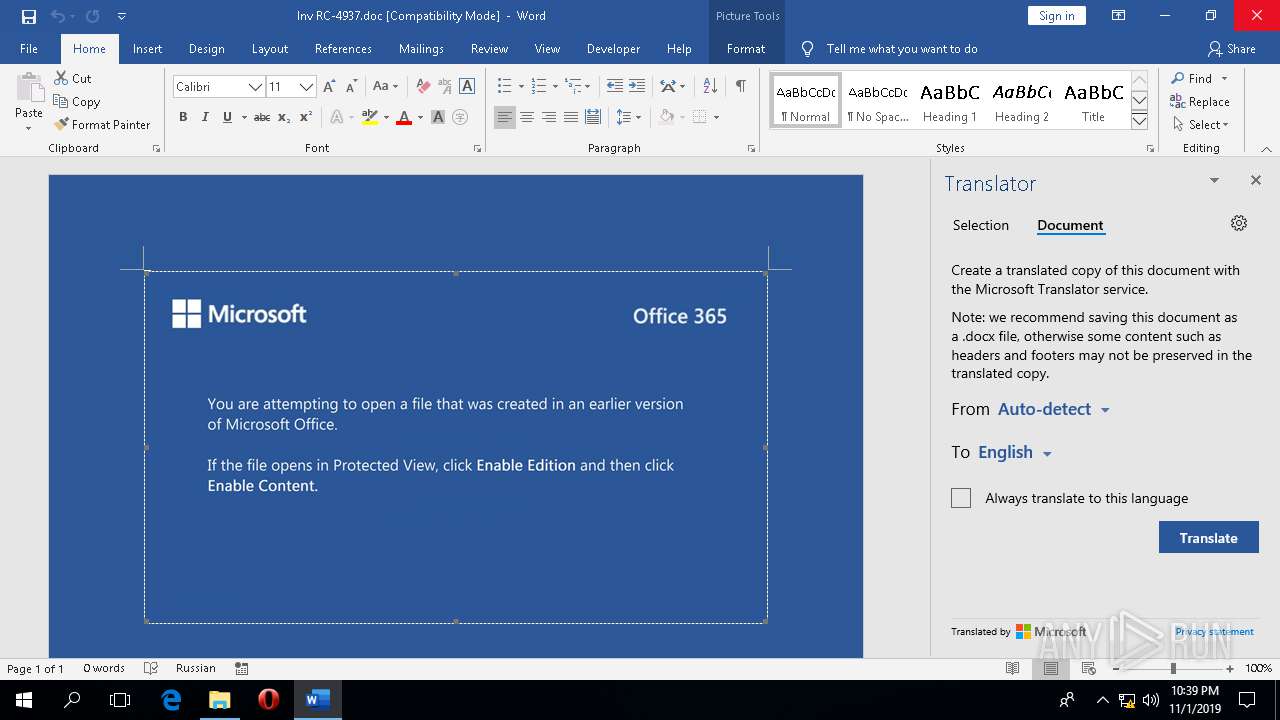
Task: Activate the Format Painter brush
Action: tap(61, 124)
